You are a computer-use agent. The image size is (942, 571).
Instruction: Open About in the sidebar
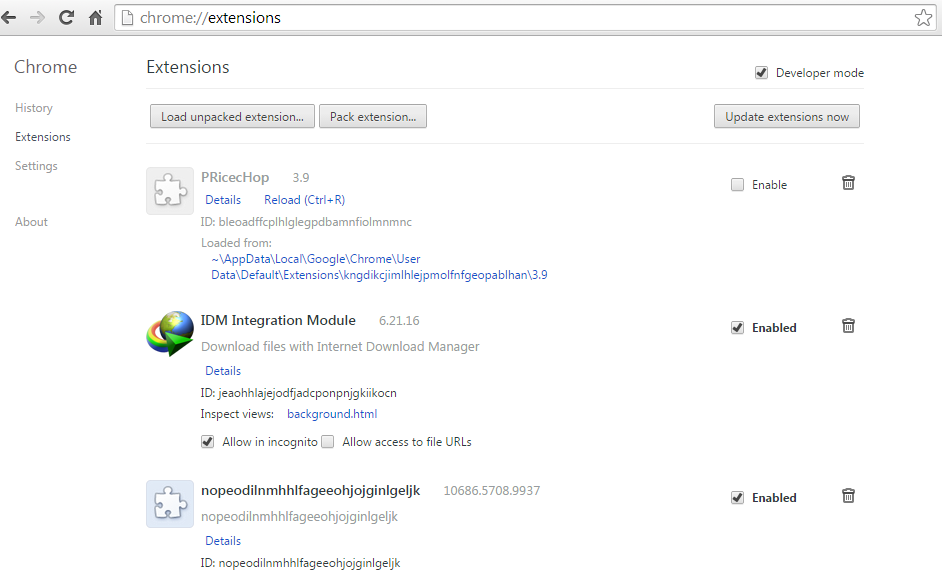[31, 222]
